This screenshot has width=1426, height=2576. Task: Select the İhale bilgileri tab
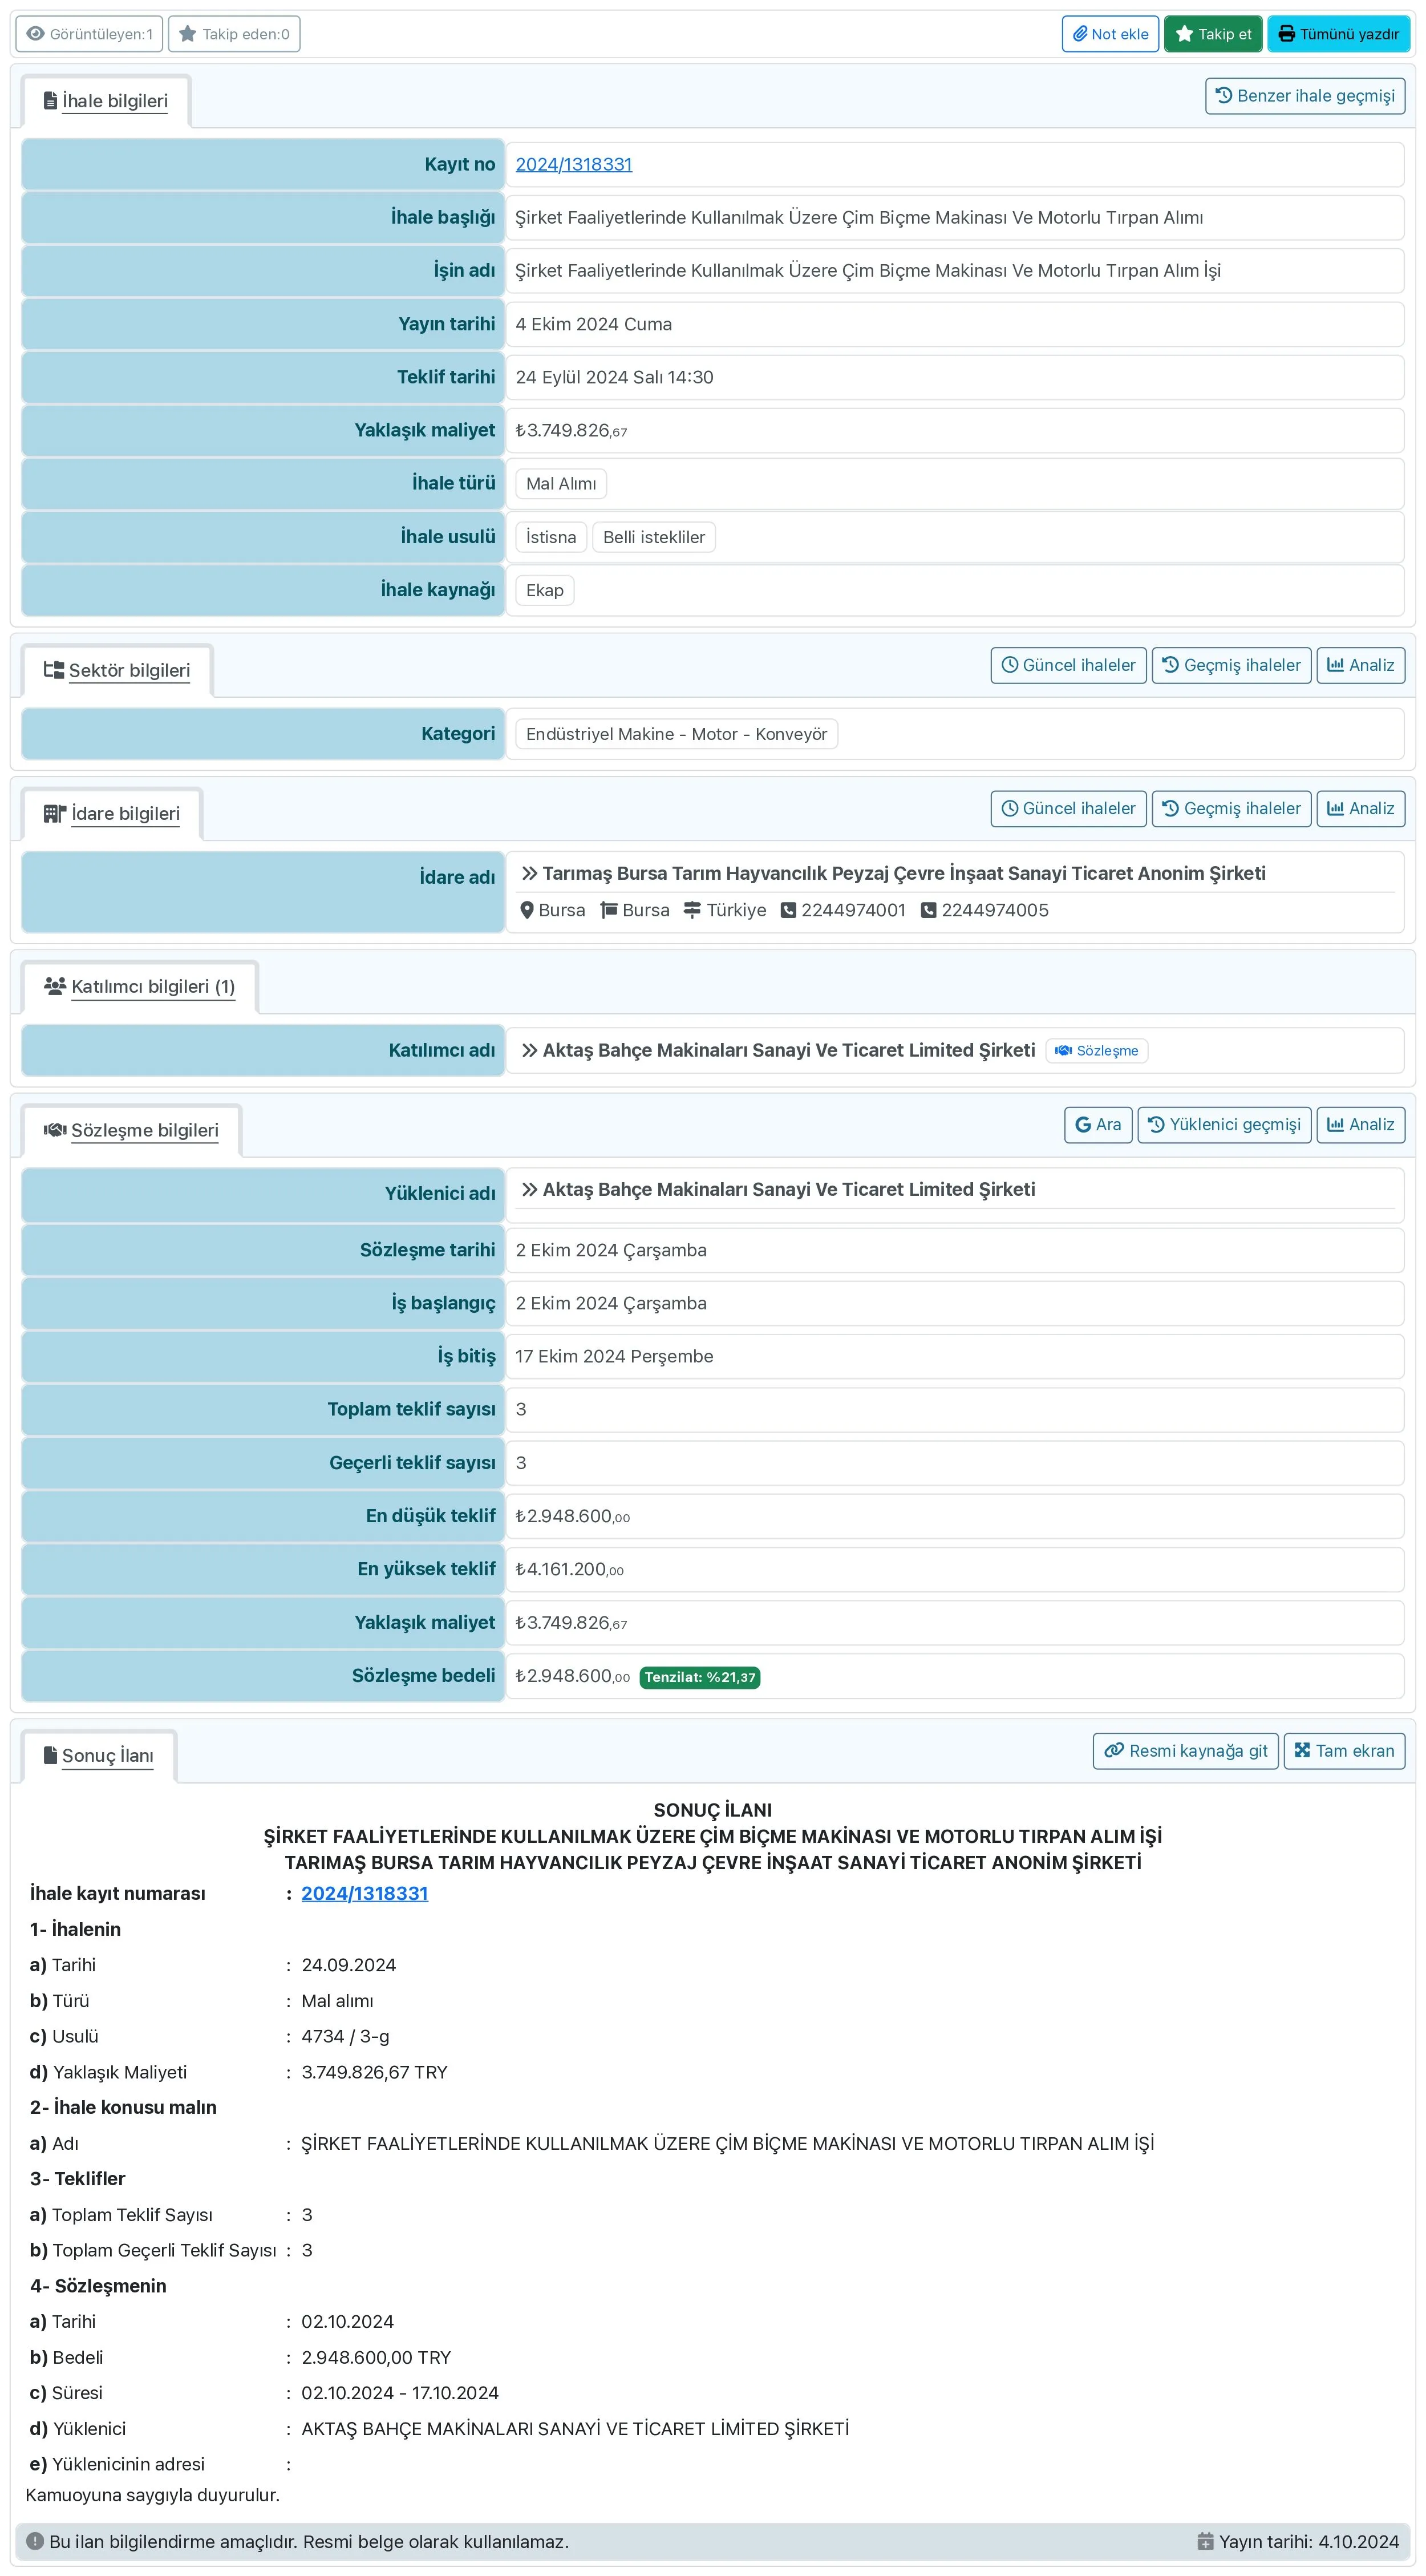106,101
